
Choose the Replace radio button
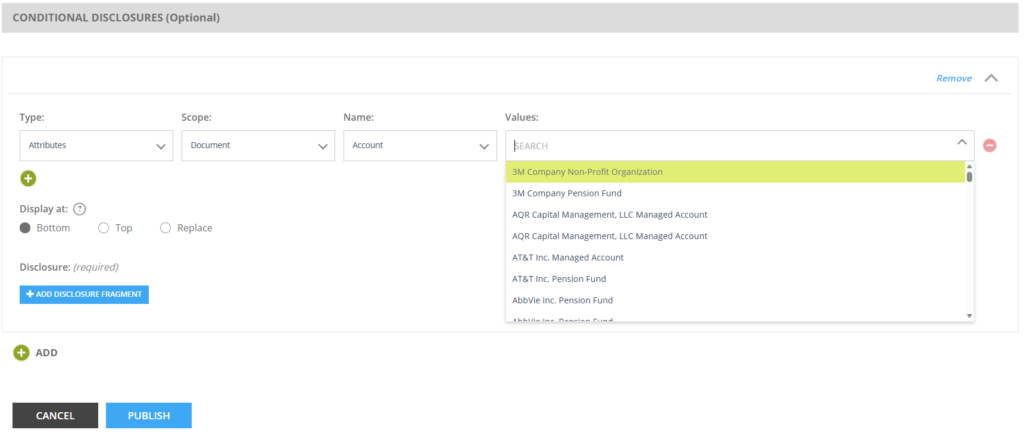(x=166, y=228)
